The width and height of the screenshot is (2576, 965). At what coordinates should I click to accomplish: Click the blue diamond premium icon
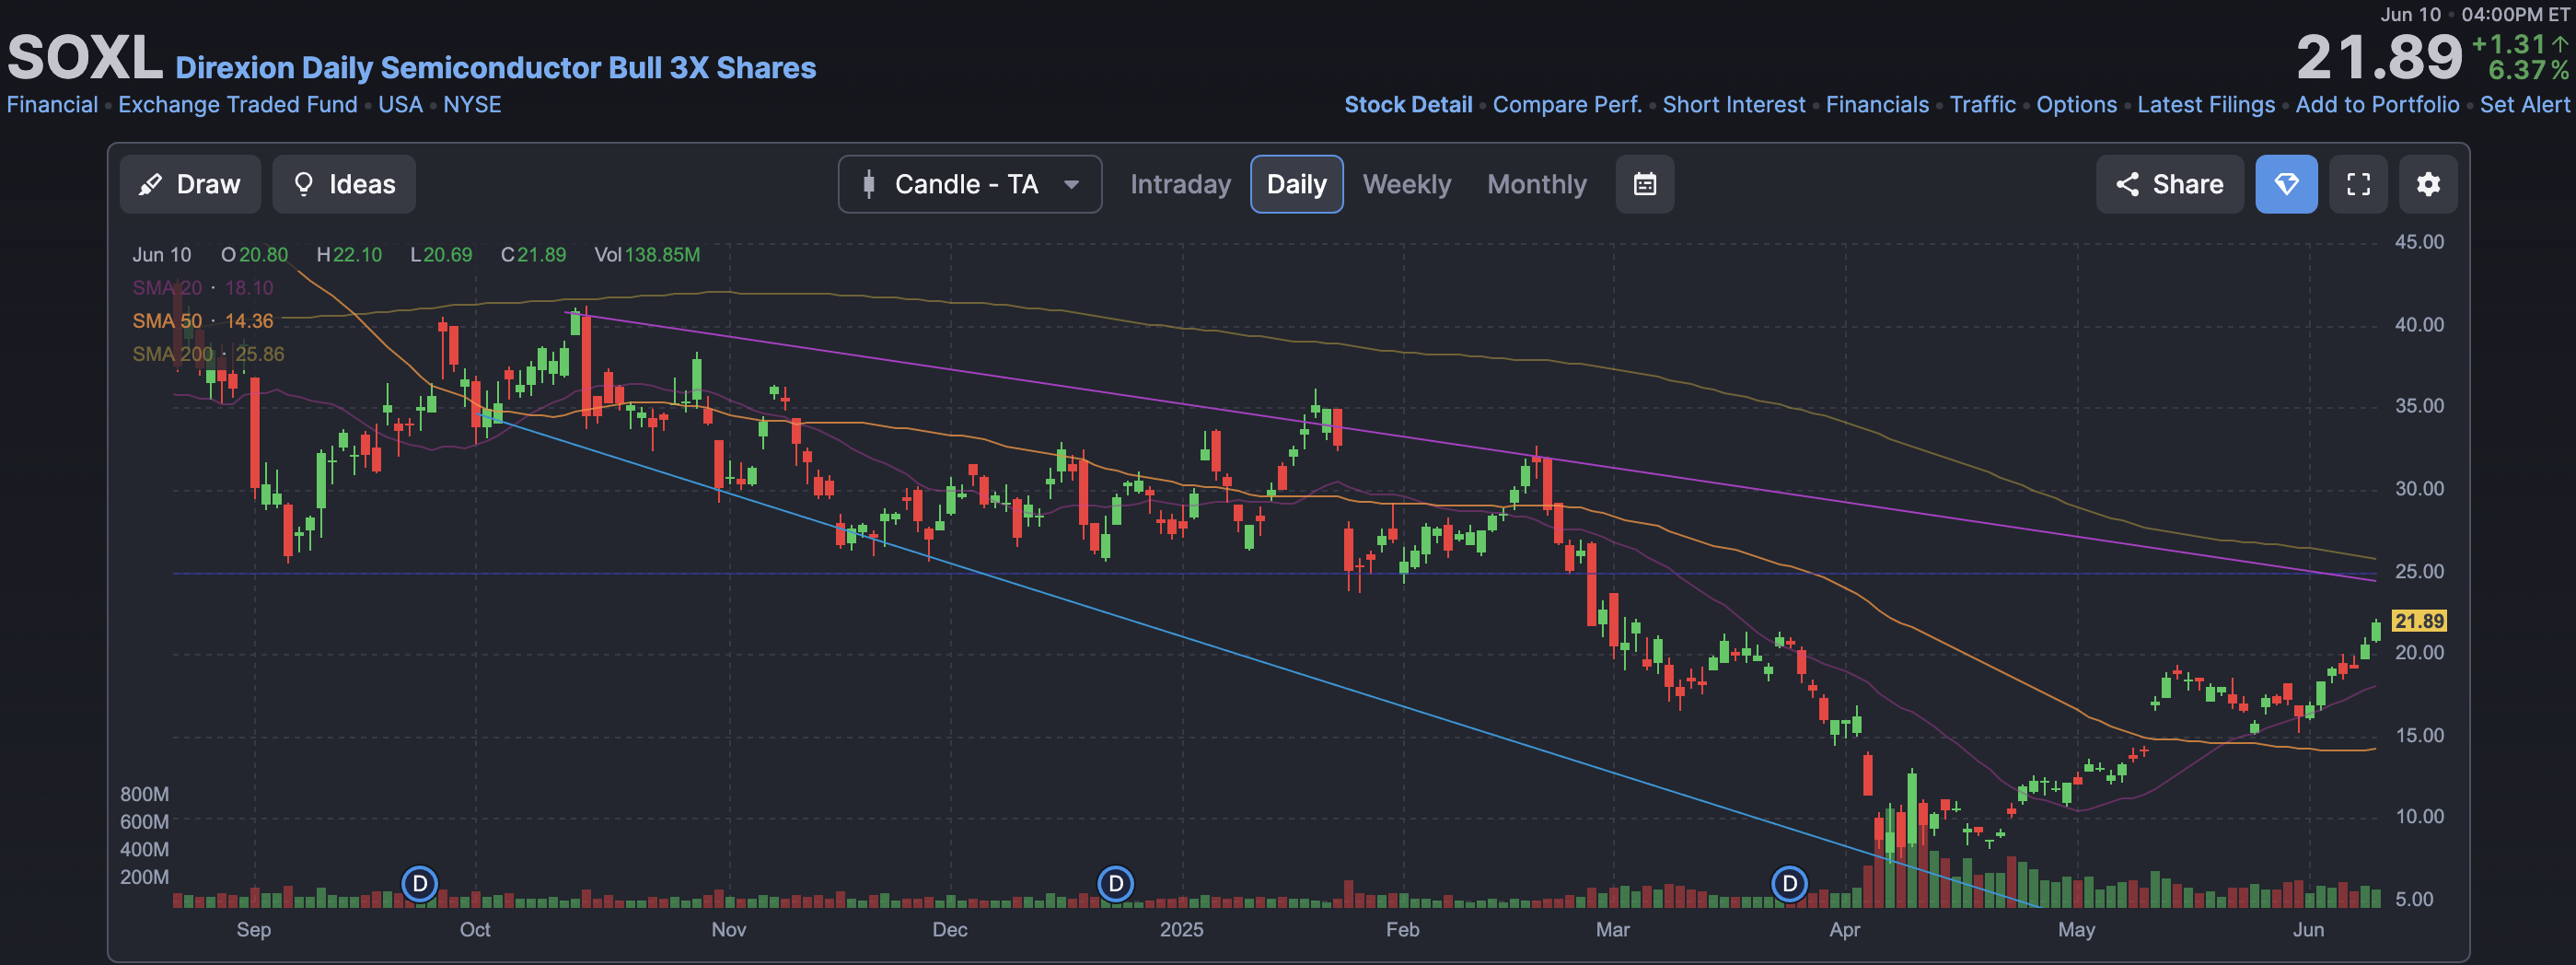coord(2286,184)
